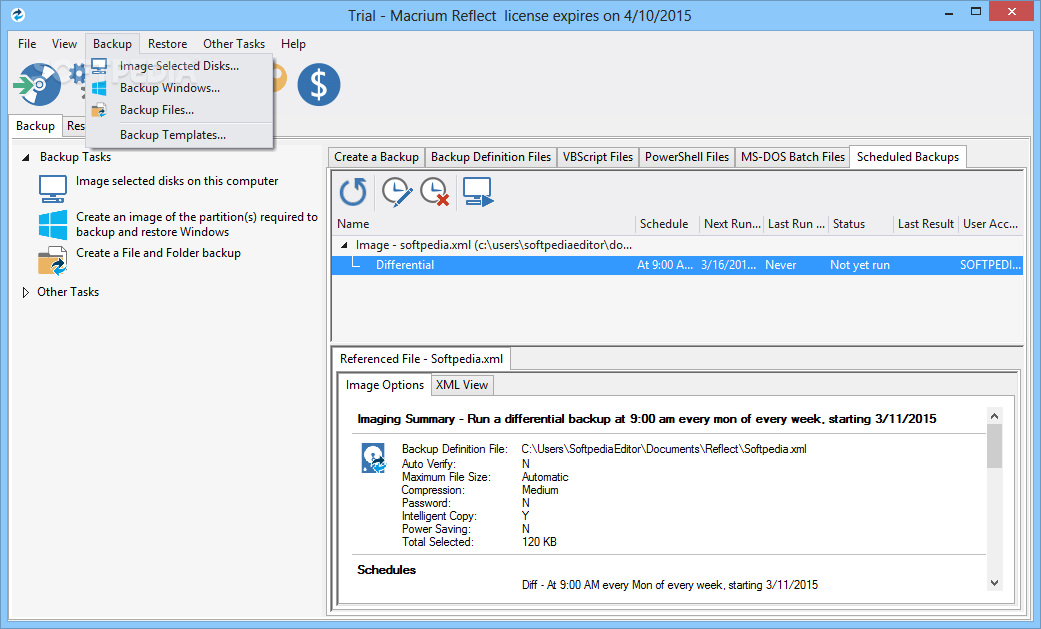Click the monitor icon for image selected disks task
The width and height of the screenshot is (1041, 629).
click(52, 189)
